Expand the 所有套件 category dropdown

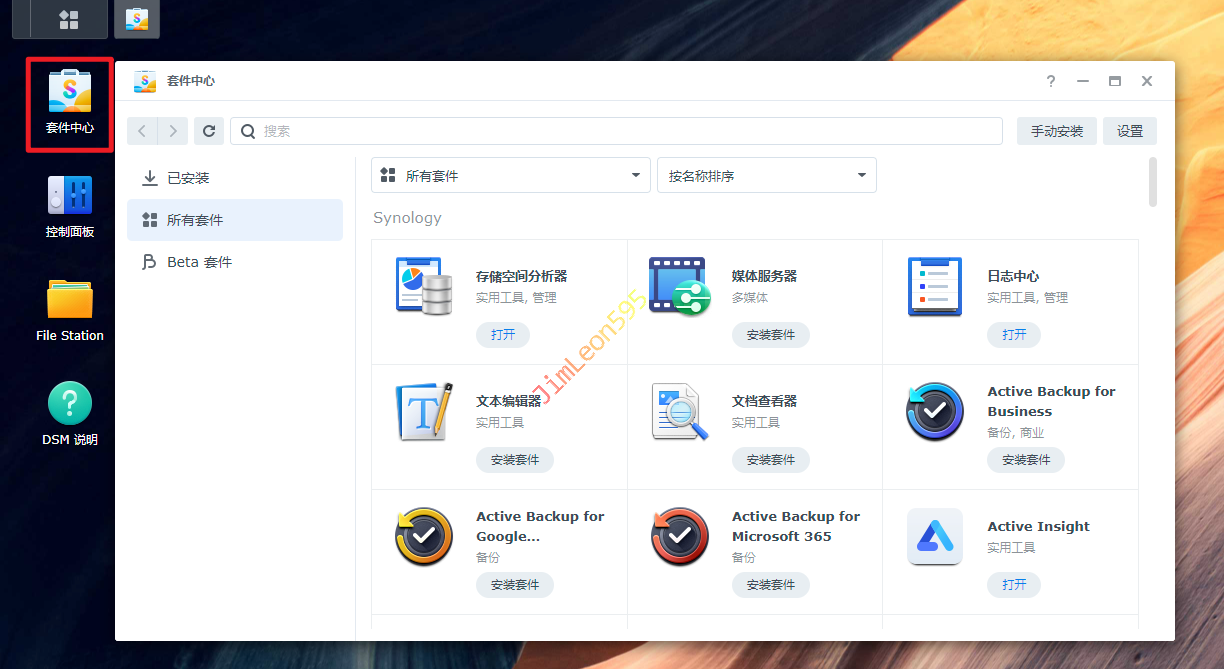[510, 175]
